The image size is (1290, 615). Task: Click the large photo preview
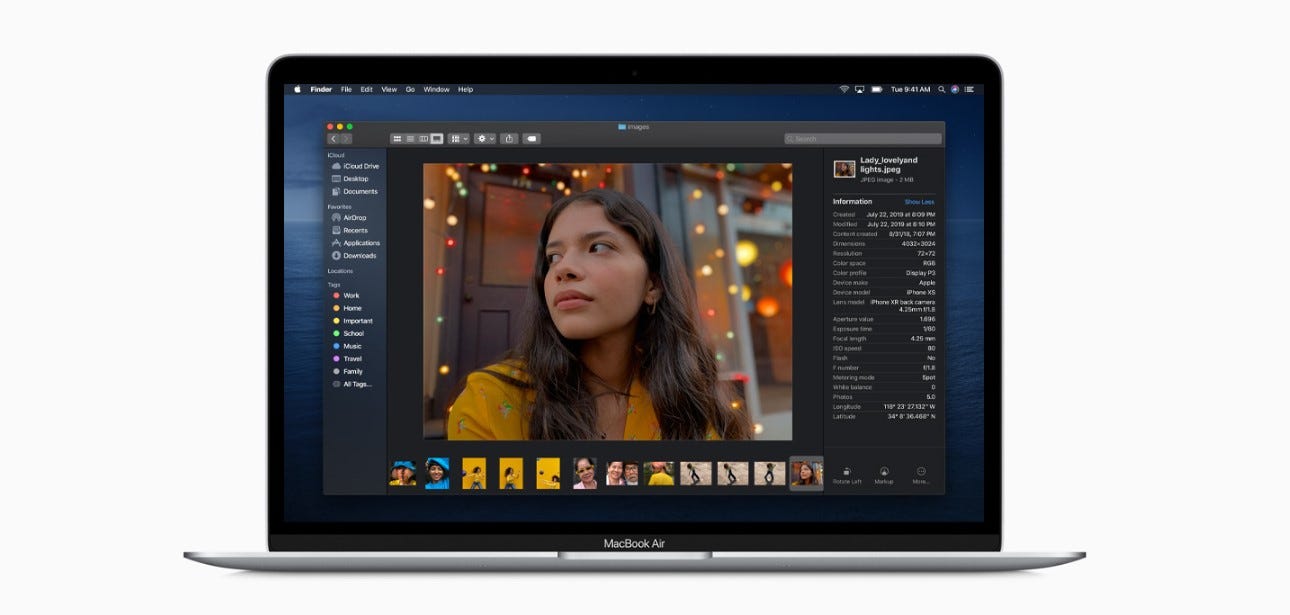click(x=607, y=301)
